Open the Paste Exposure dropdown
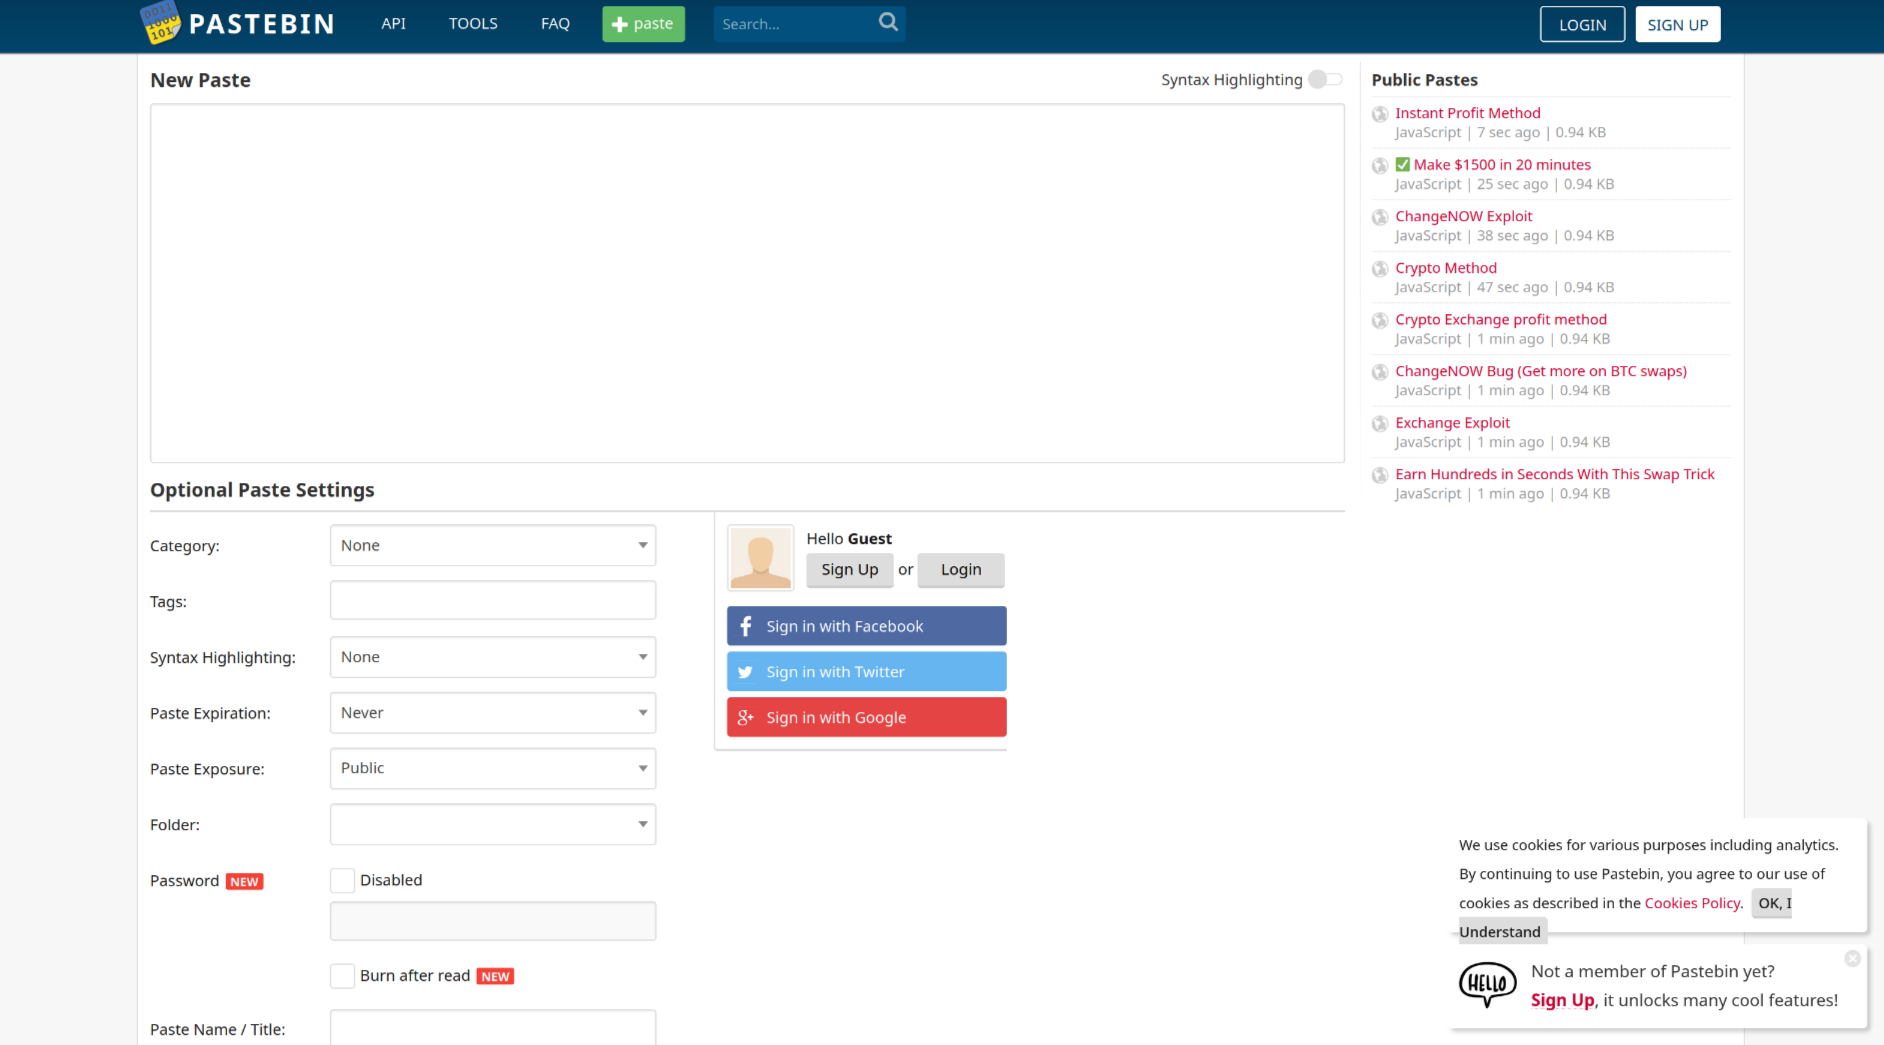This screenshot has width=1884, height=1045. tap(492, 768)
